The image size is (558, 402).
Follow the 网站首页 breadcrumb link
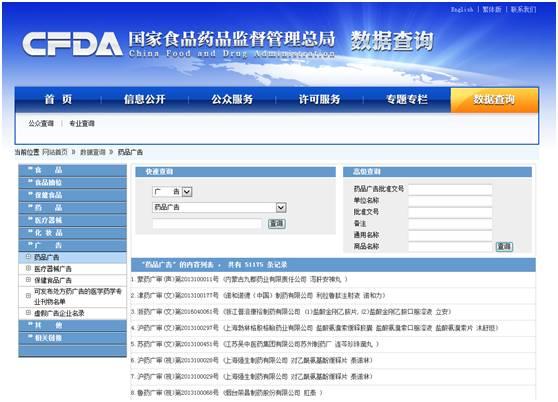coord(55,152)
